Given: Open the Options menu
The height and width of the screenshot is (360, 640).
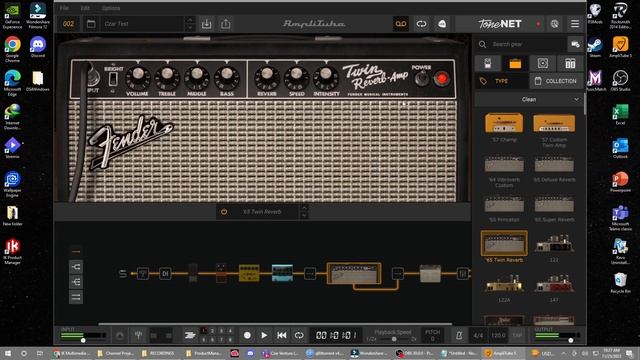Looking at the screenshot, I should [x=111, y=8].
